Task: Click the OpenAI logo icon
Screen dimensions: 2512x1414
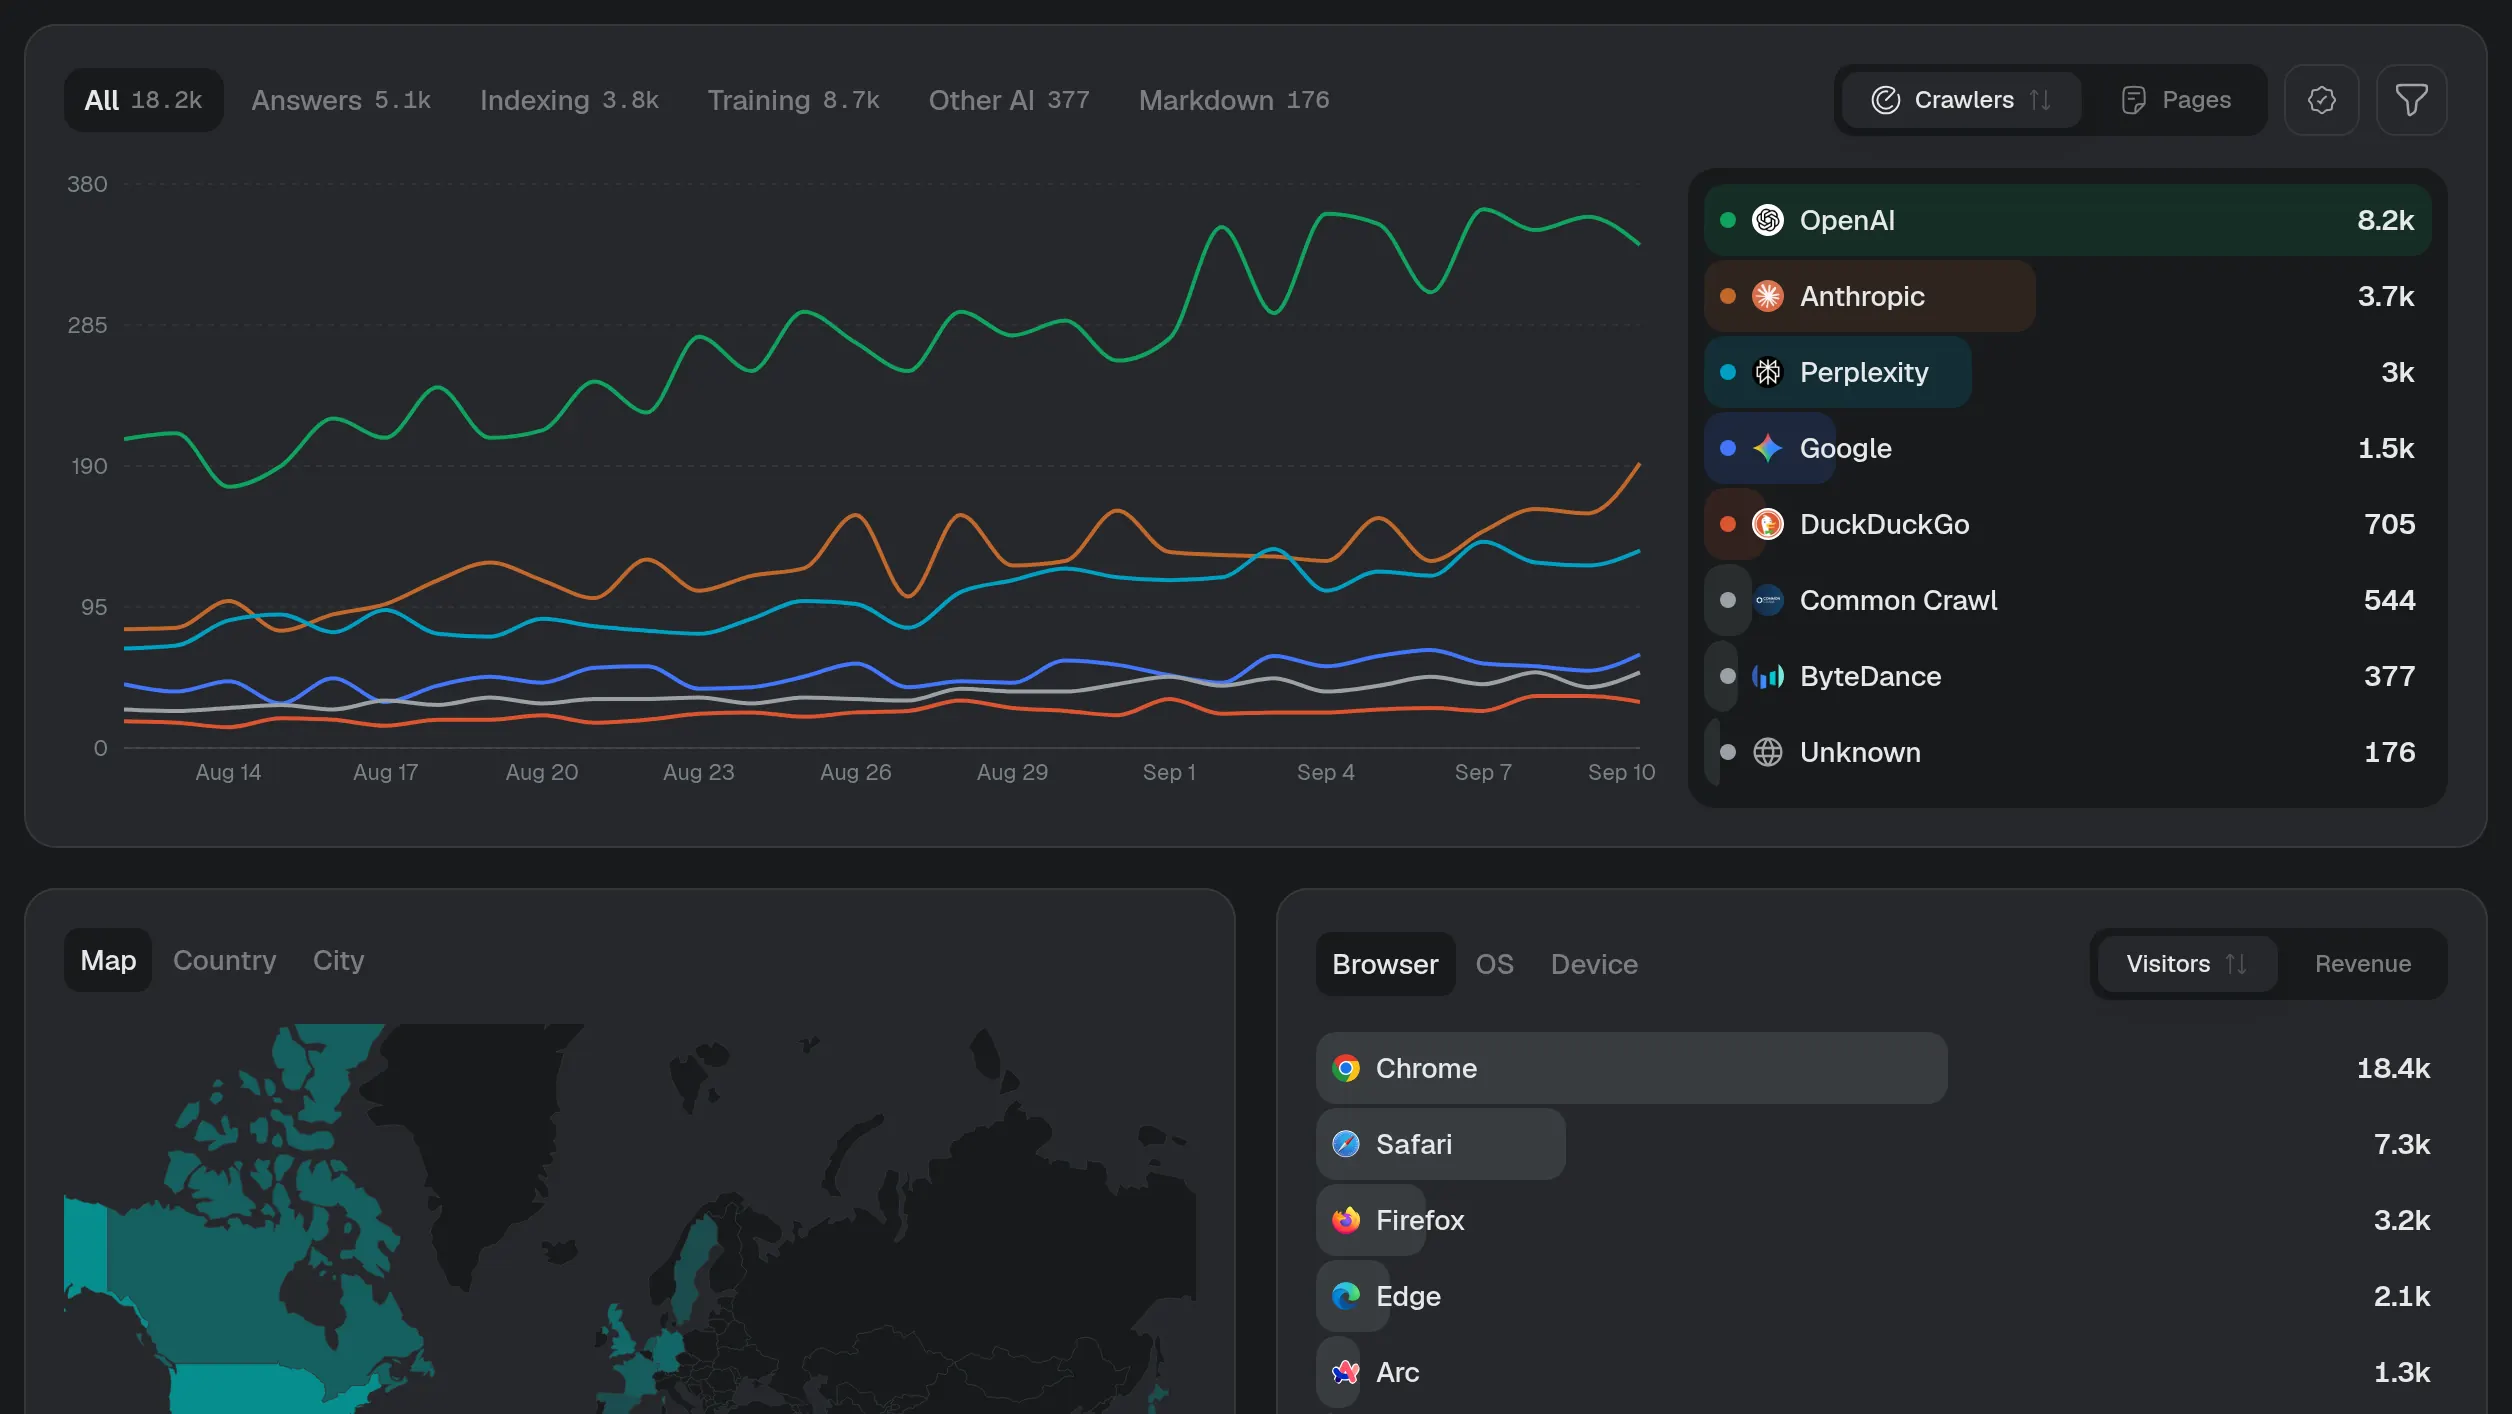Action: coord(1767,220)
